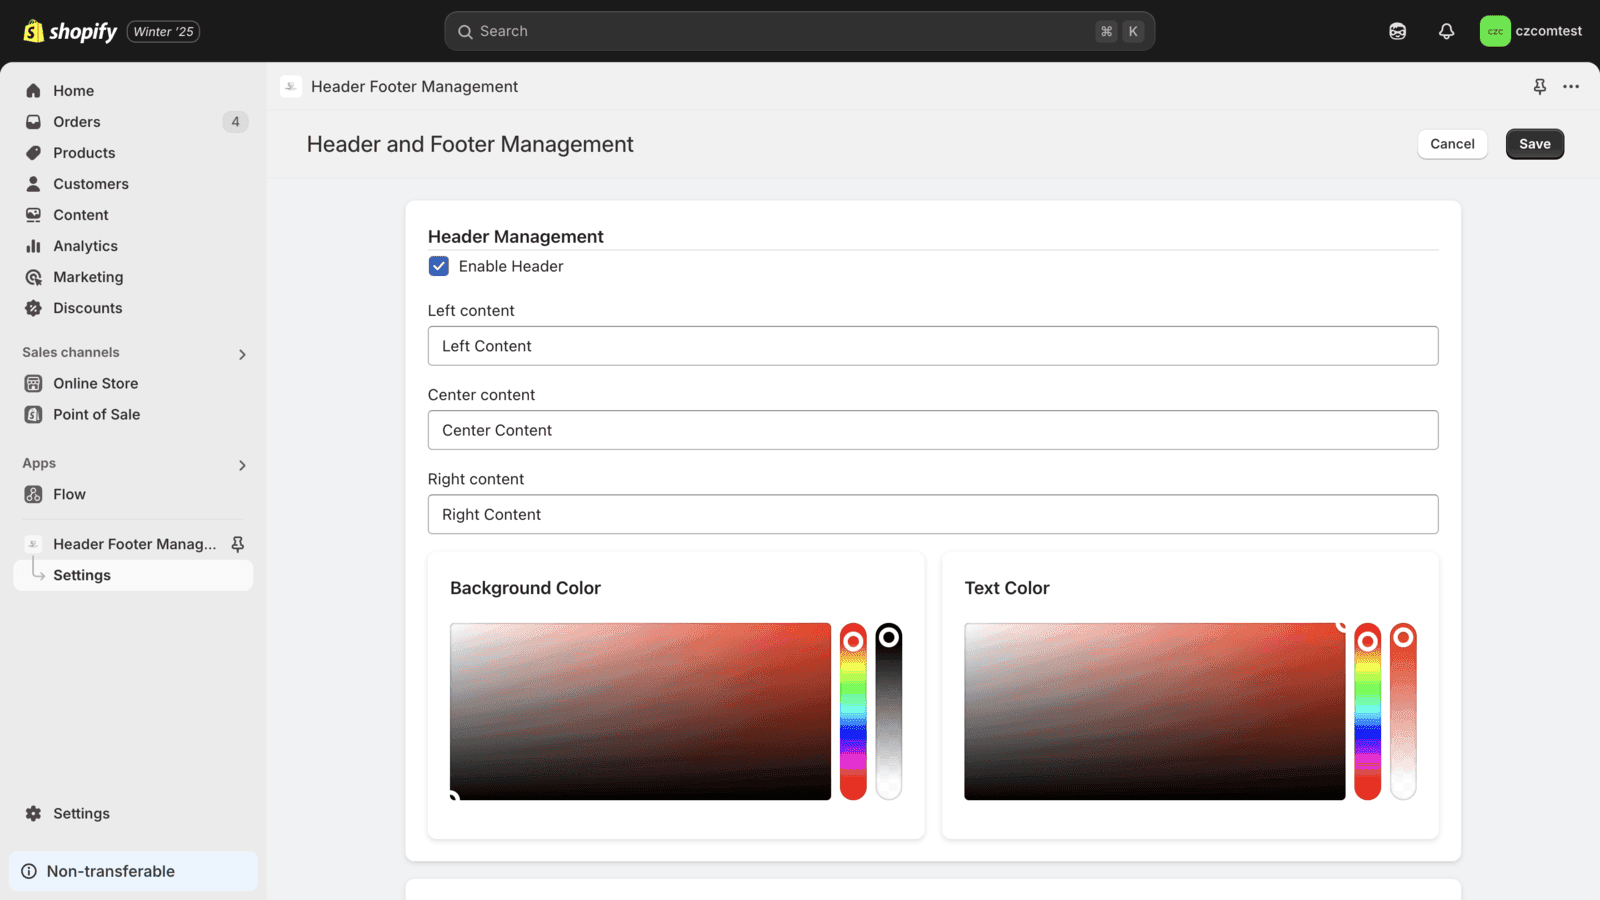The width and height of the screenshot is (1600, 900).
Task: Uncheck the Enable Header checkbox
Action: point(439,266)
